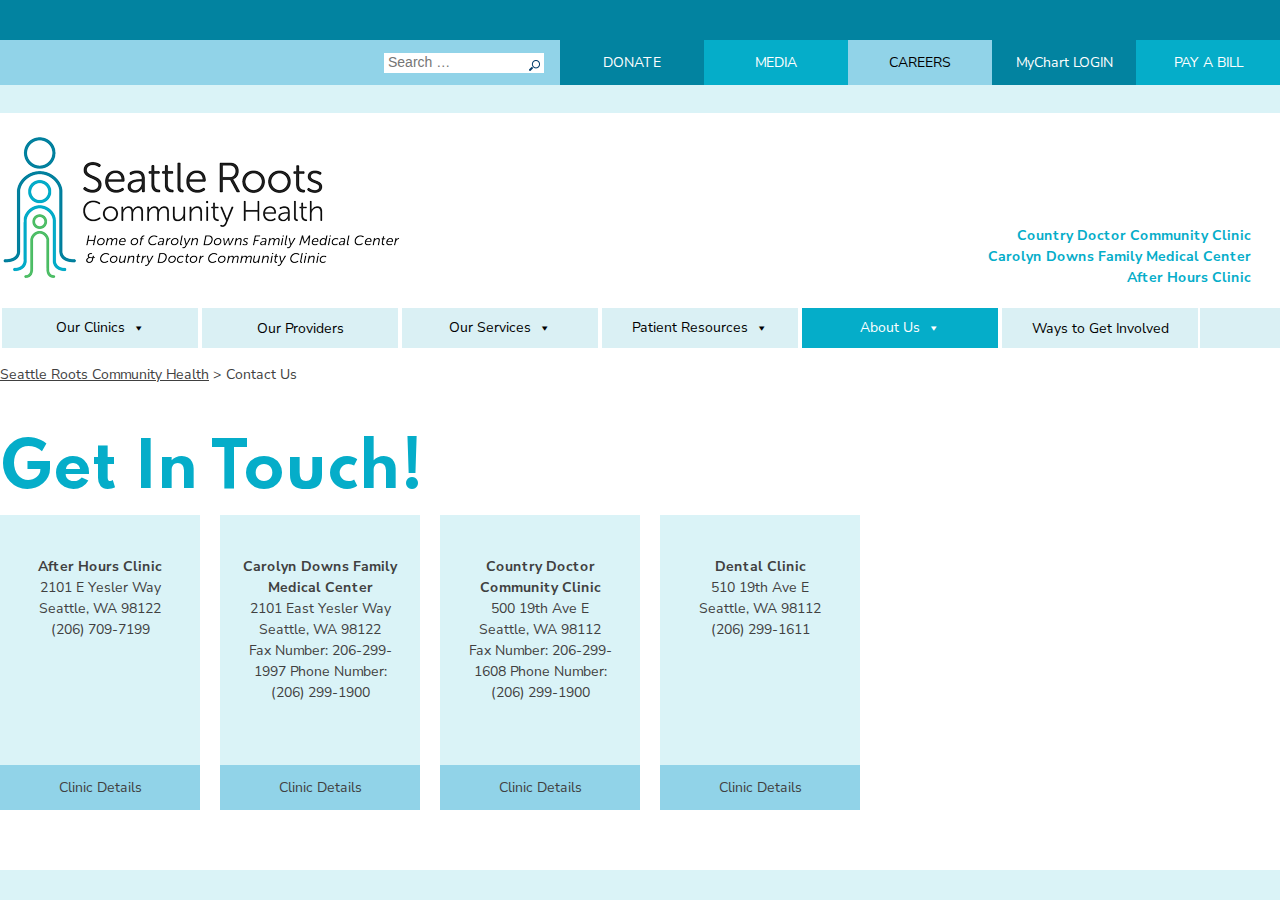The height and width of the screenshot is (900, 1280).
Task: Expand the Our Services menu
Action: point(500,328)
